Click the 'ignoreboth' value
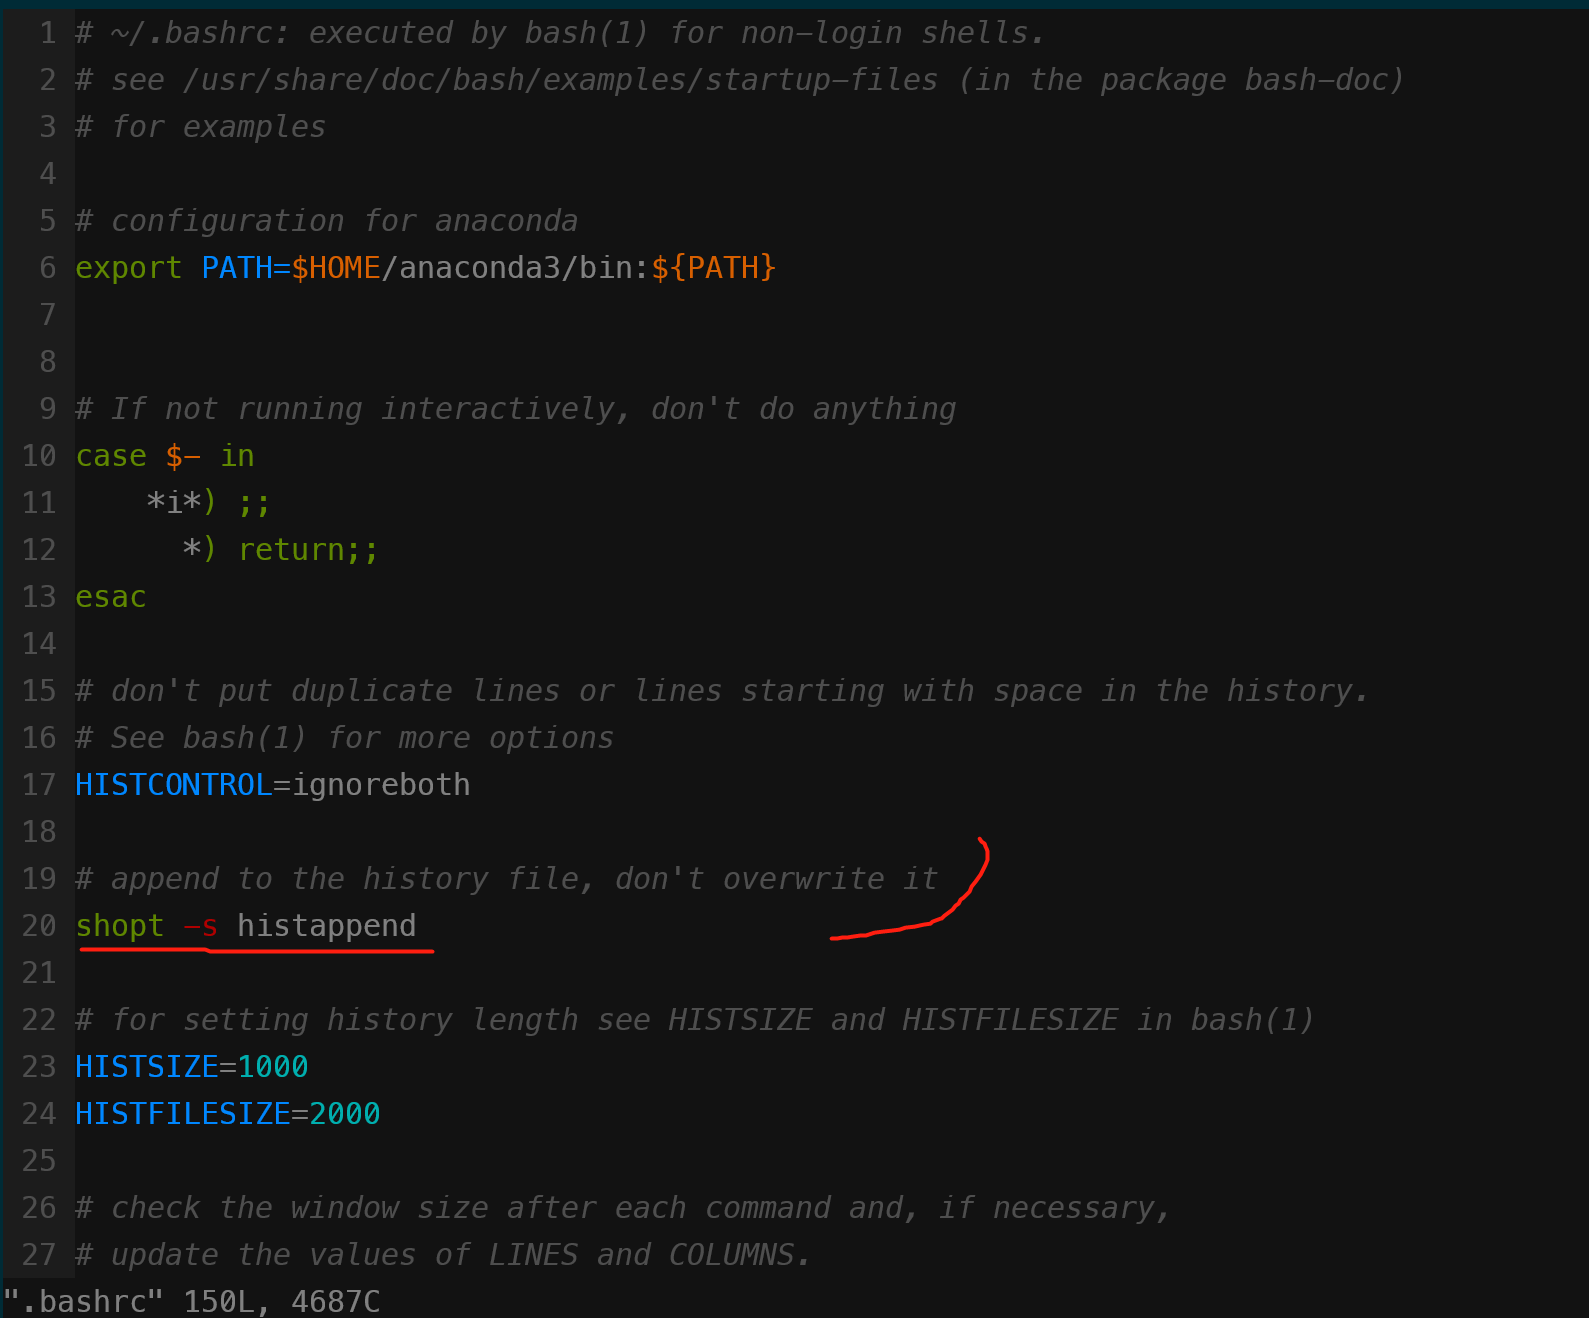This screenshot has width=1589, height=1318. [381, 785]
